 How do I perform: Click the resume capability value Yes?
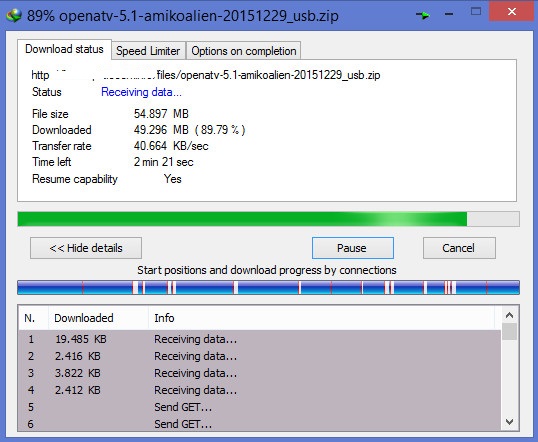(x=173, y=179)
